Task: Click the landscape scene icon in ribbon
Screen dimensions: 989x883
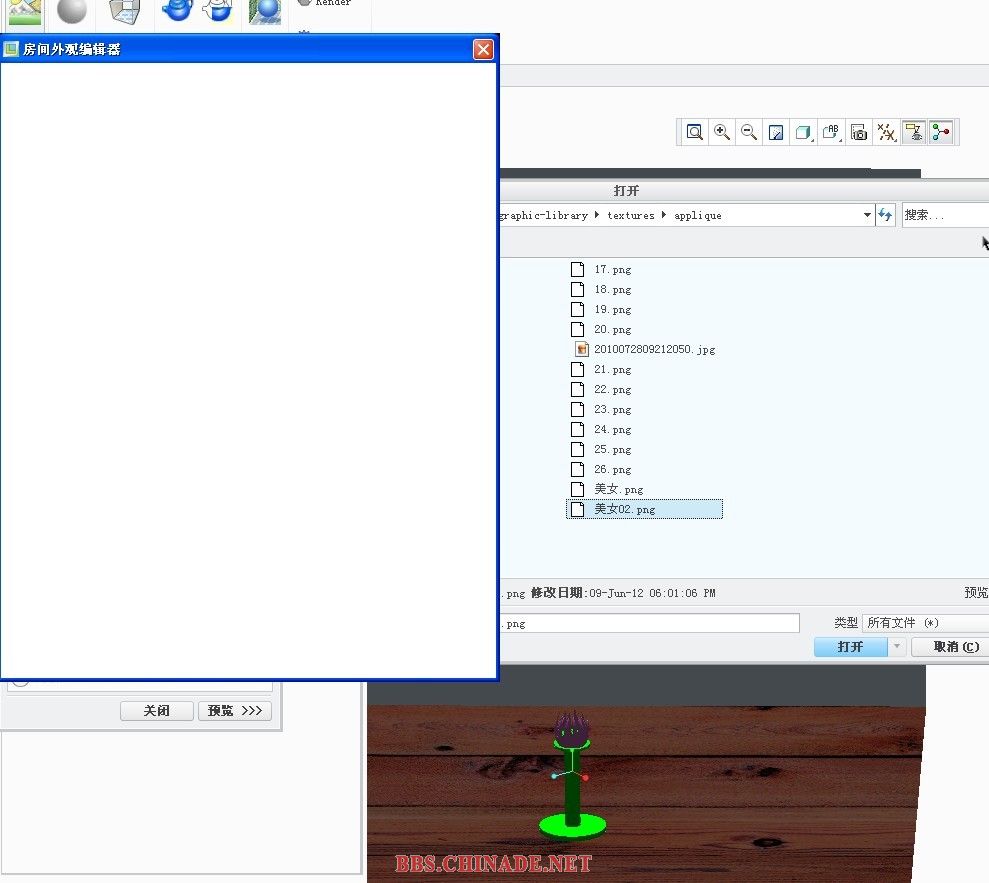Action: [24, 12]
